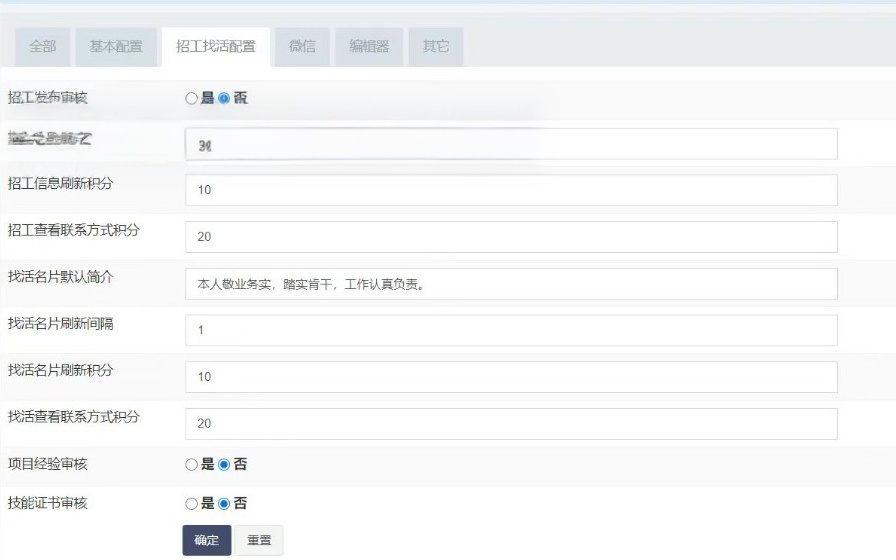This screenshot has height=560, width=896.
Task: Switch to the 全部 tab
Action: (43, 46)
